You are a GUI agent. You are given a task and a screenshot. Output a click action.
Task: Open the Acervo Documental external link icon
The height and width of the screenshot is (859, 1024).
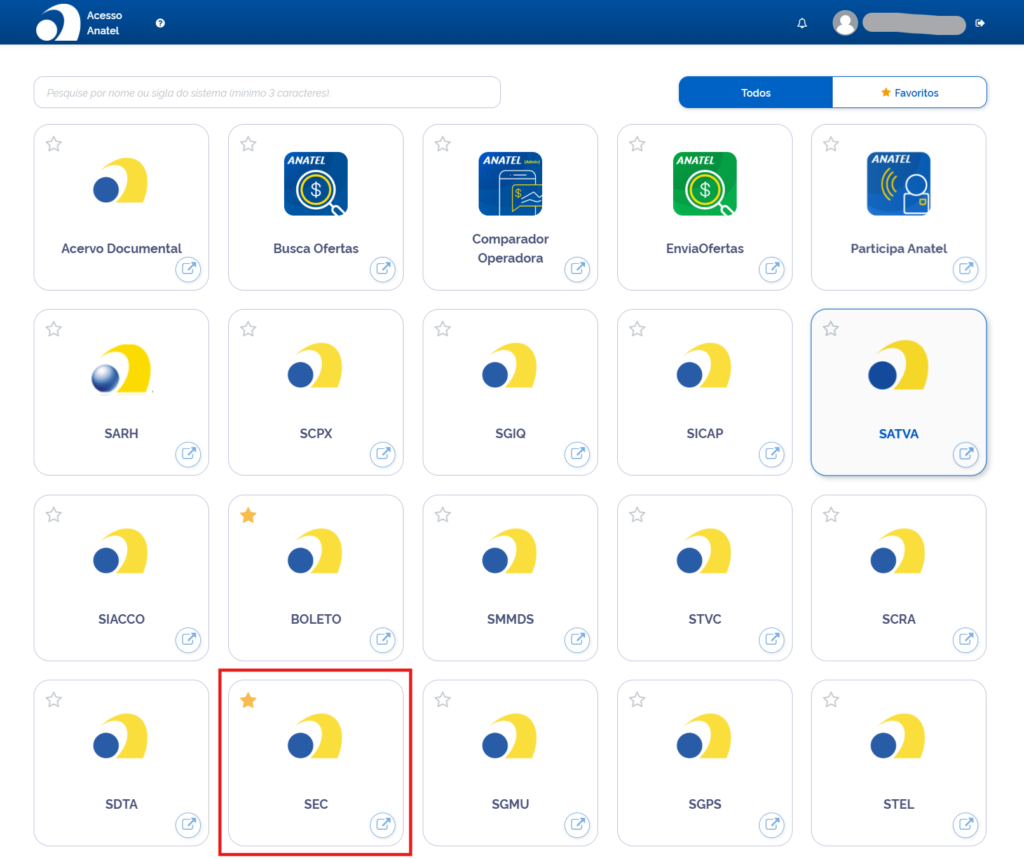pos(188,269)
